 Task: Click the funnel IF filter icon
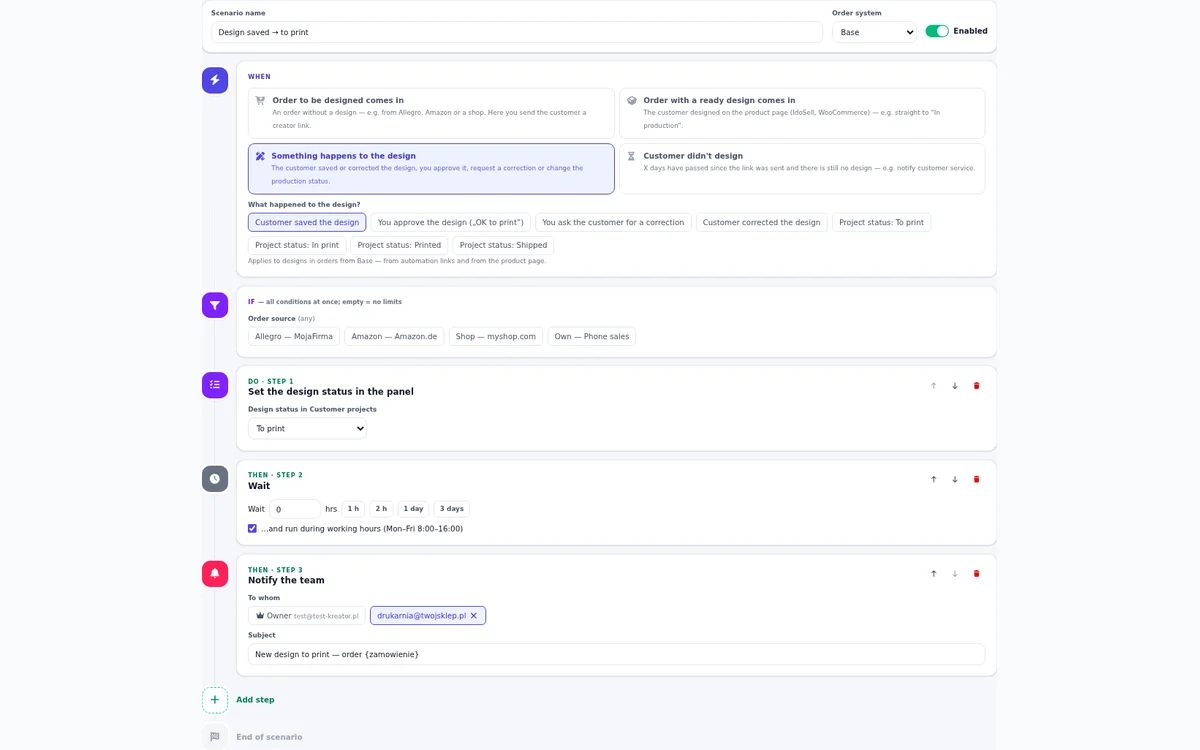click(215, 305)
